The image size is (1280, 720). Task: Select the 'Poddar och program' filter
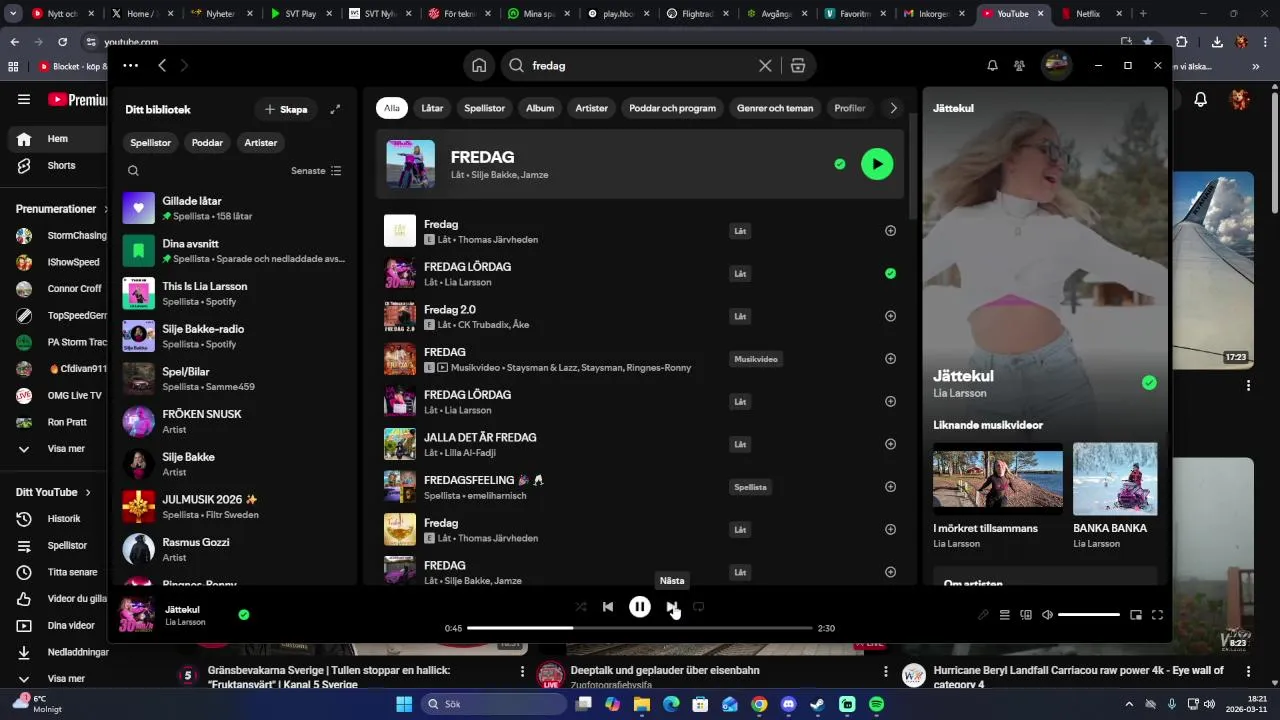tap(672, 108)
